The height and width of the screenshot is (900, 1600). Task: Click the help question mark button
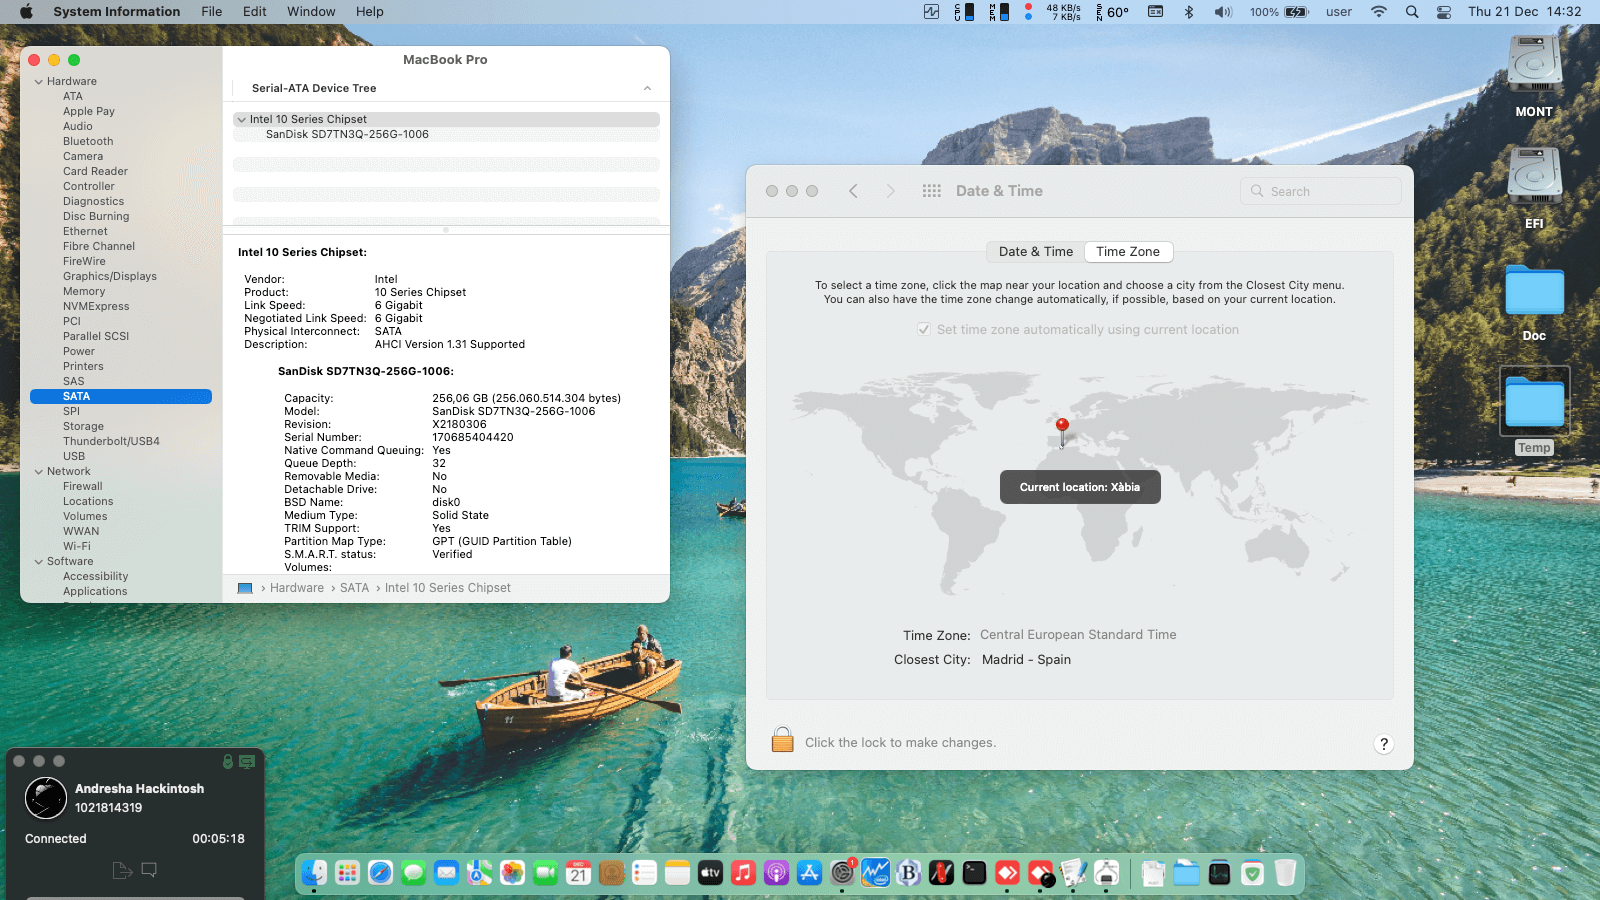click(x=1384, y=744)
